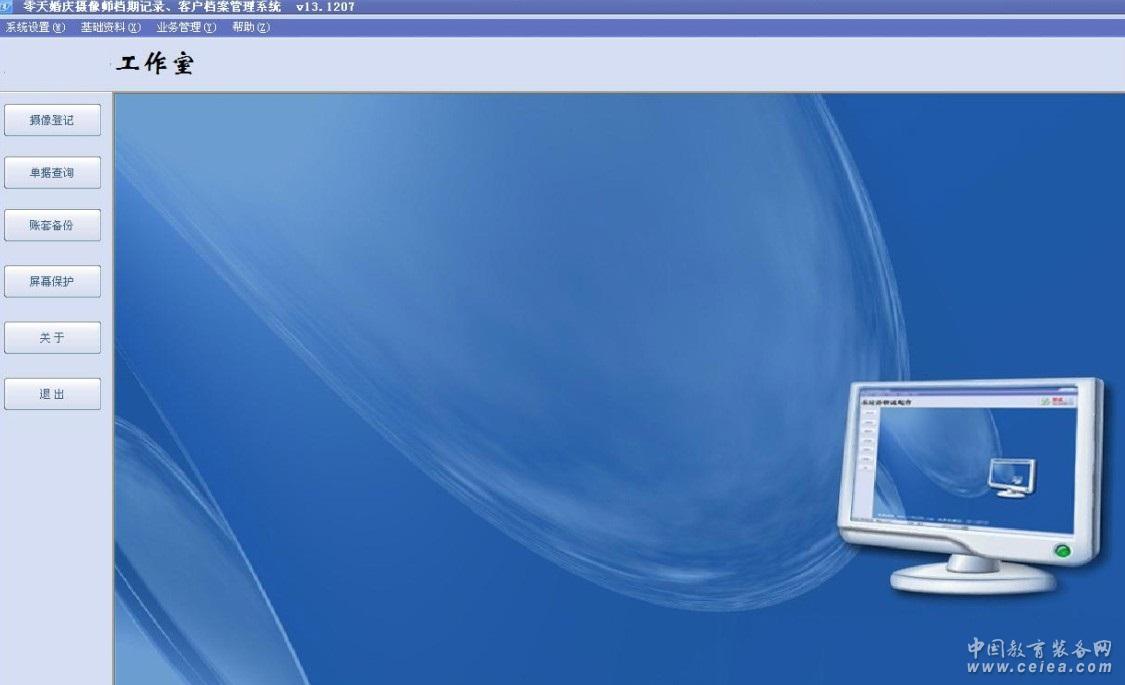Screen dimensions: 1125x685
Task: Click the application icon in the title bar
Action: click(6, 6)
